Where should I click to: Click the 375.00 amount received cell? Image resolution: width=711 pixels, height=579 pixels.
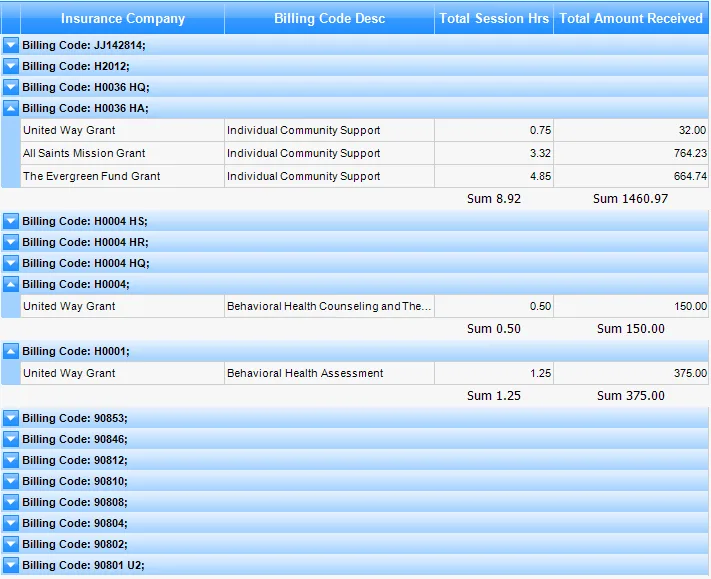(631, 373)
